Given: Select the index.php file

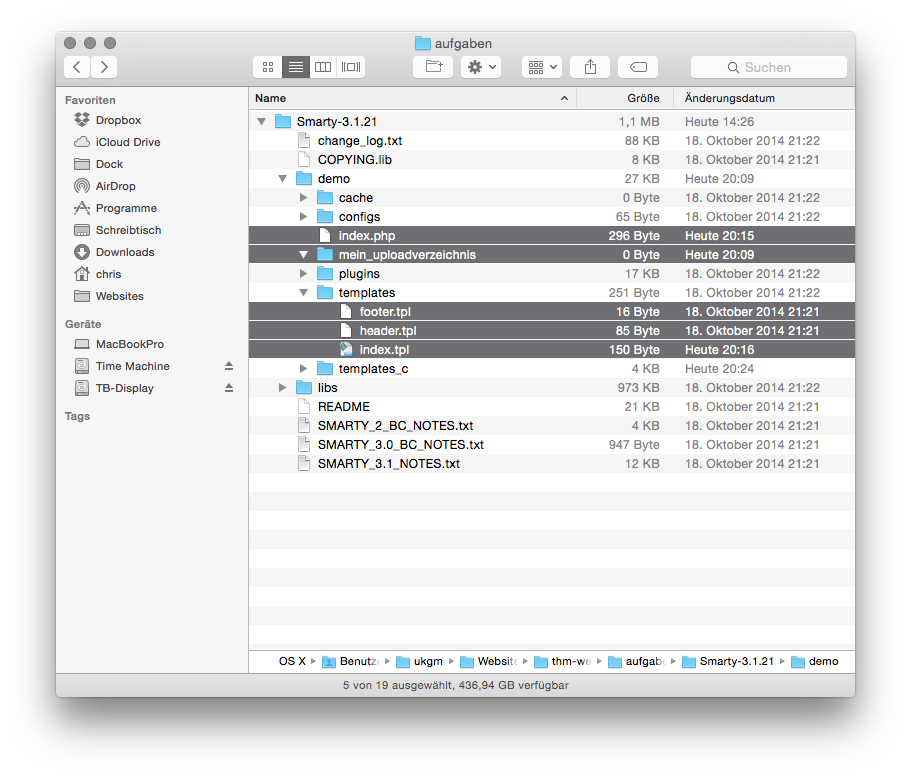Looking at the screenshot, I should tap(552, 235).
